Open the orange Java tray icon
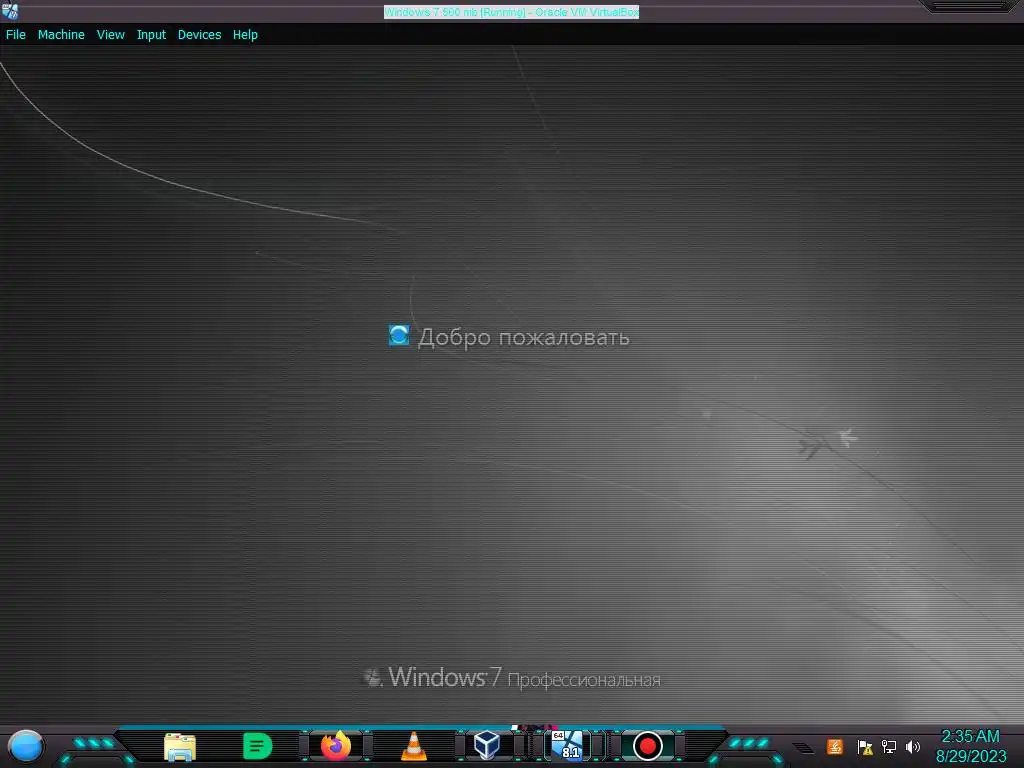Screen dimensions: 1024x768 coord(835,746)
